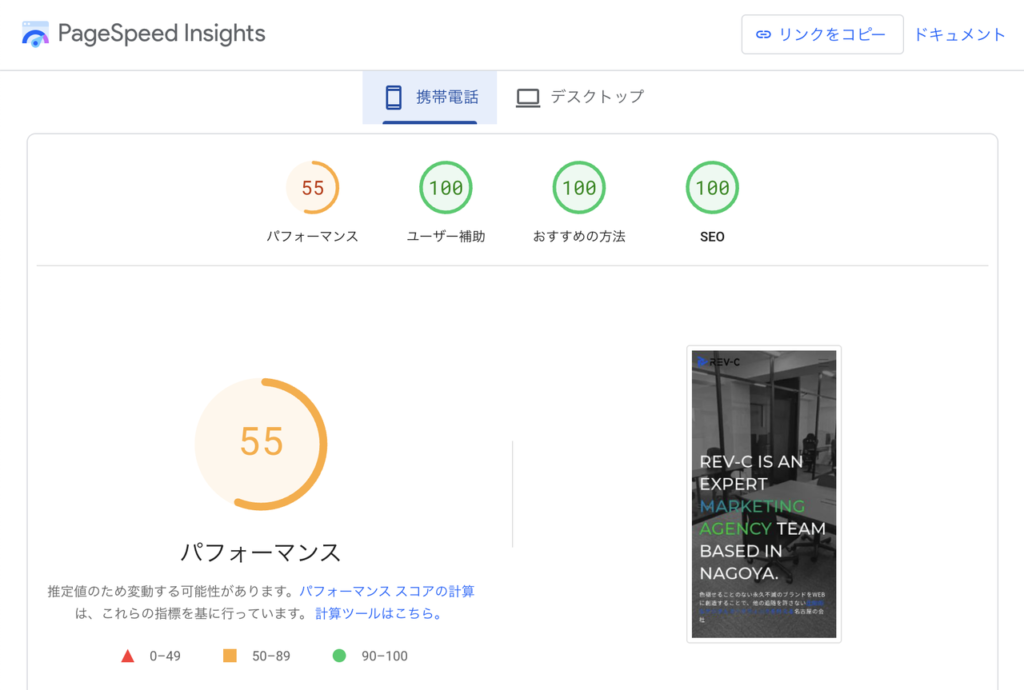Click the 55 performance score gauge at top

[x=313, y=187]
